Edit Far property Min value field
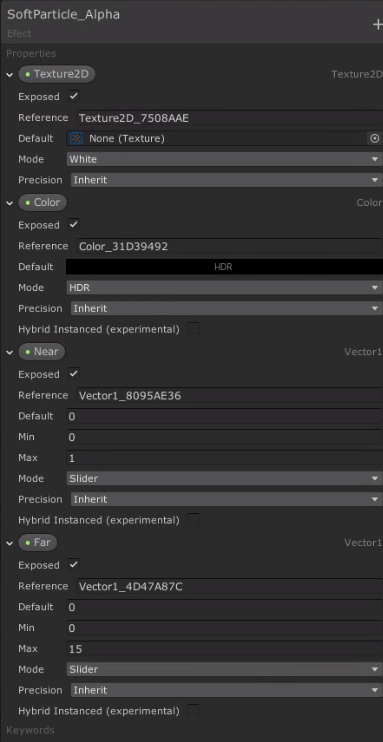The image size is (383, 742). pyautogui.click(x=224, y=628)
